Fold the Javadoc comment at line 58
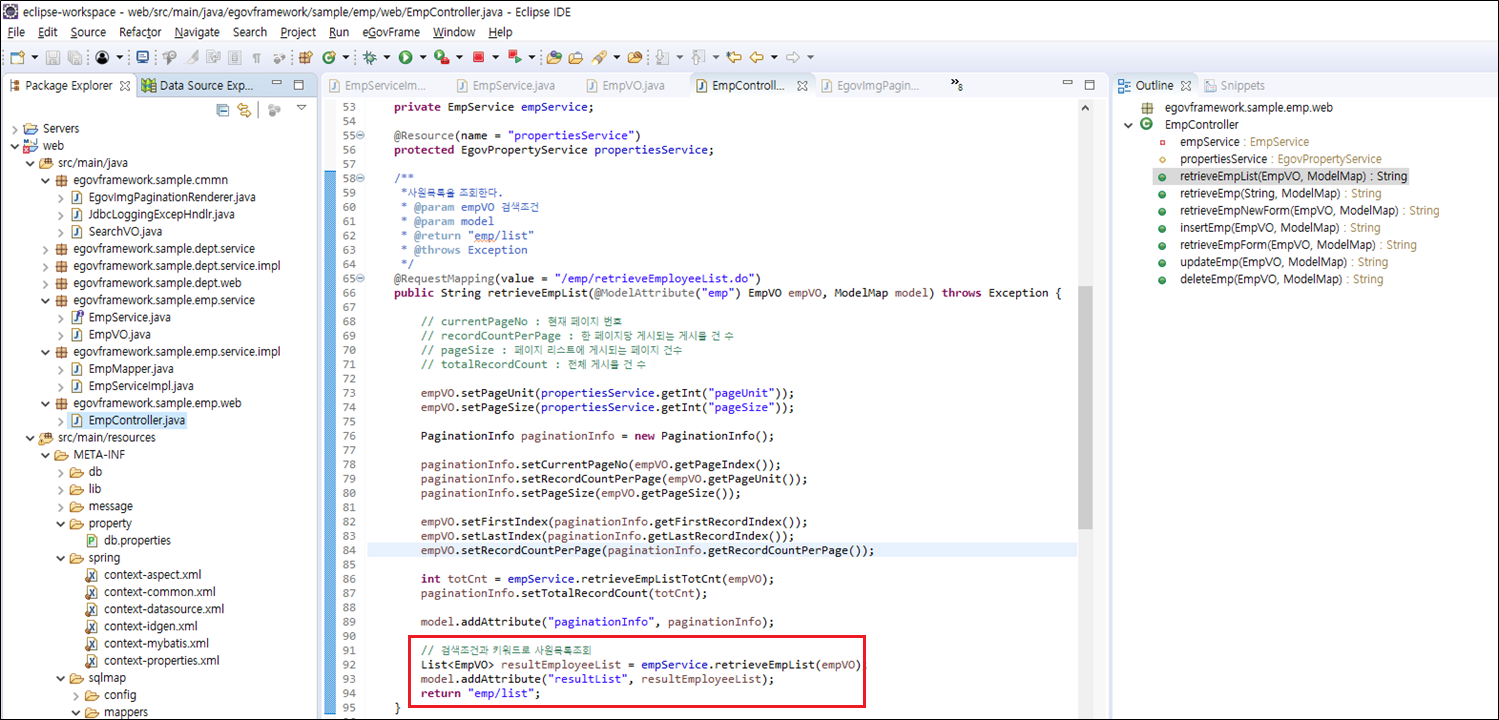 coord(361,178)
